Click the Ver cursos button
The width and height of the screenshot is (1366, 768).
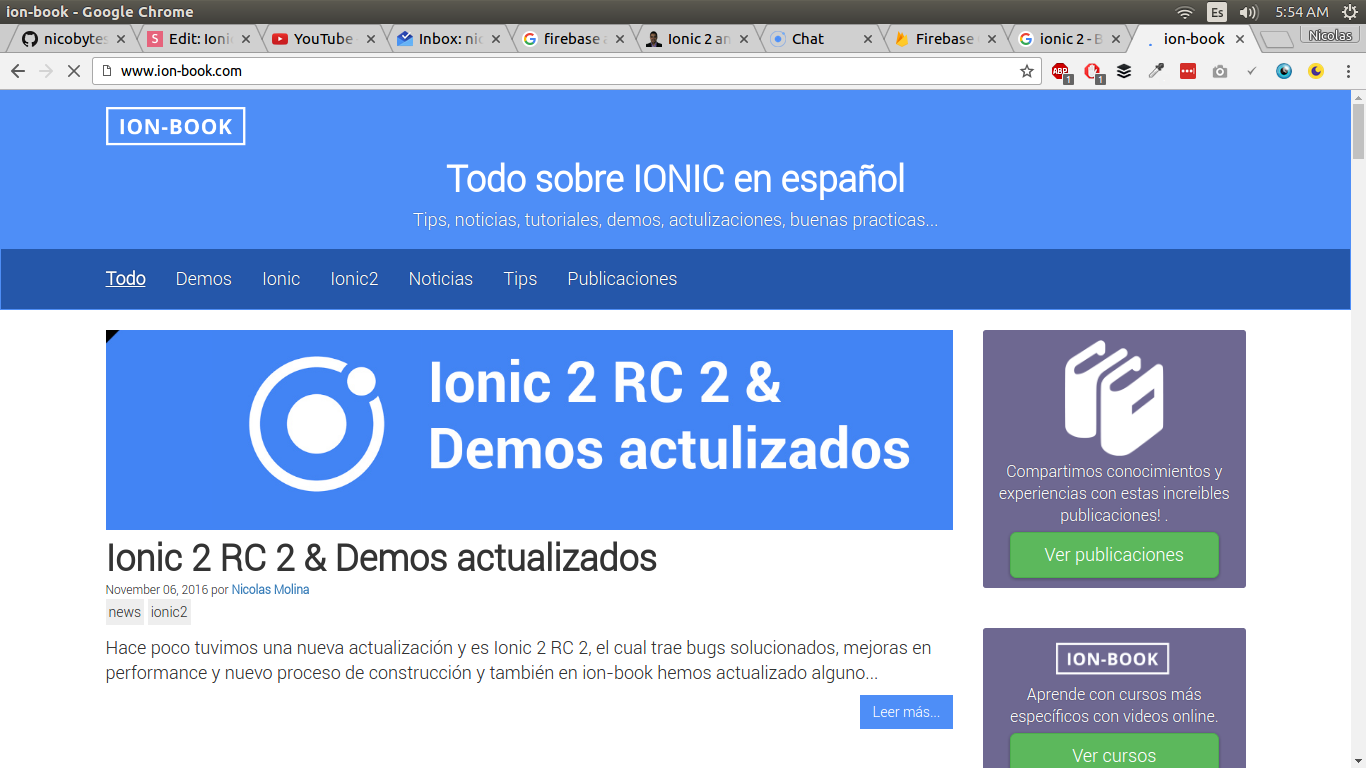(x=1114, y=752)
